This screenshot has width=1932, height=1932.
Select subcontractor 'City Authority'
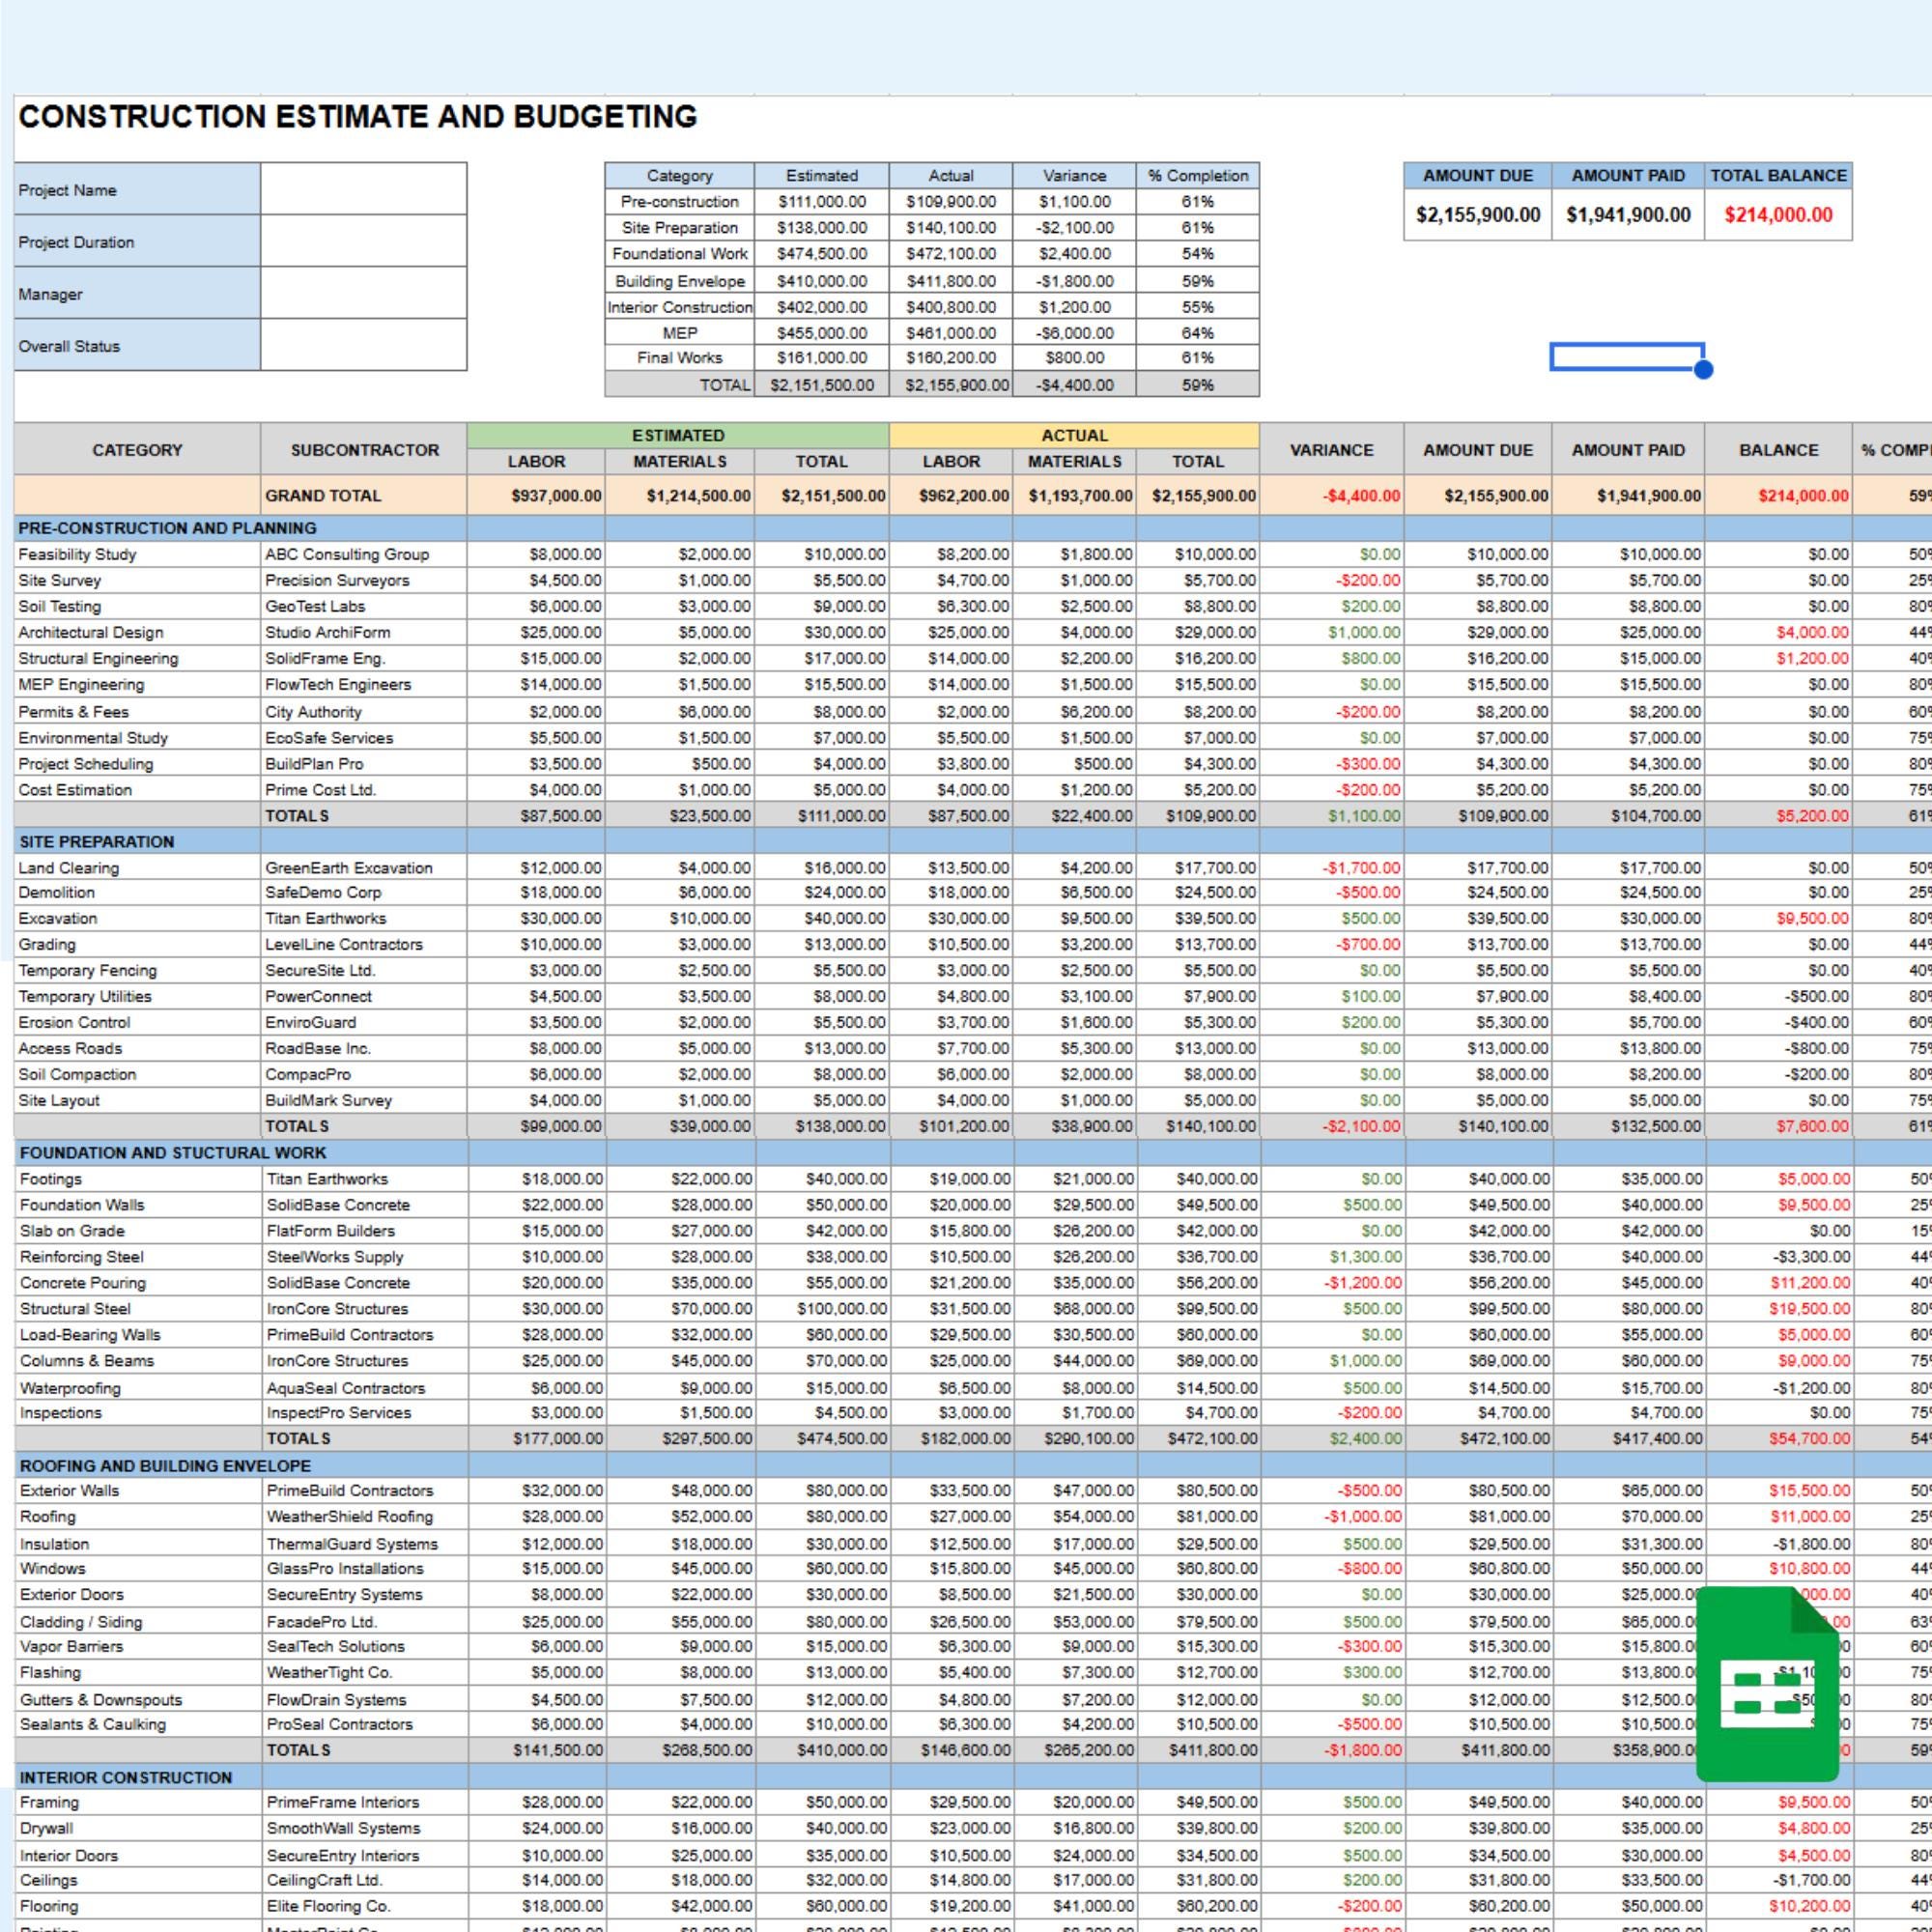click(365, 712)
